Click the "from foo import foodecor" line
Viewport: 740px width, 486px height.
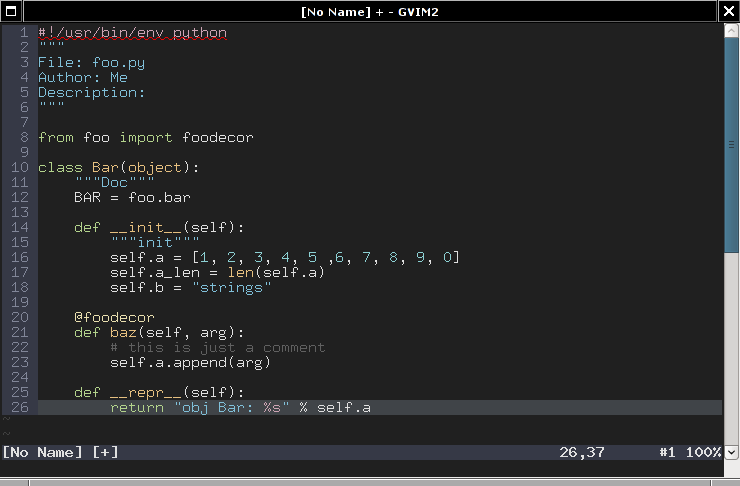146,137
